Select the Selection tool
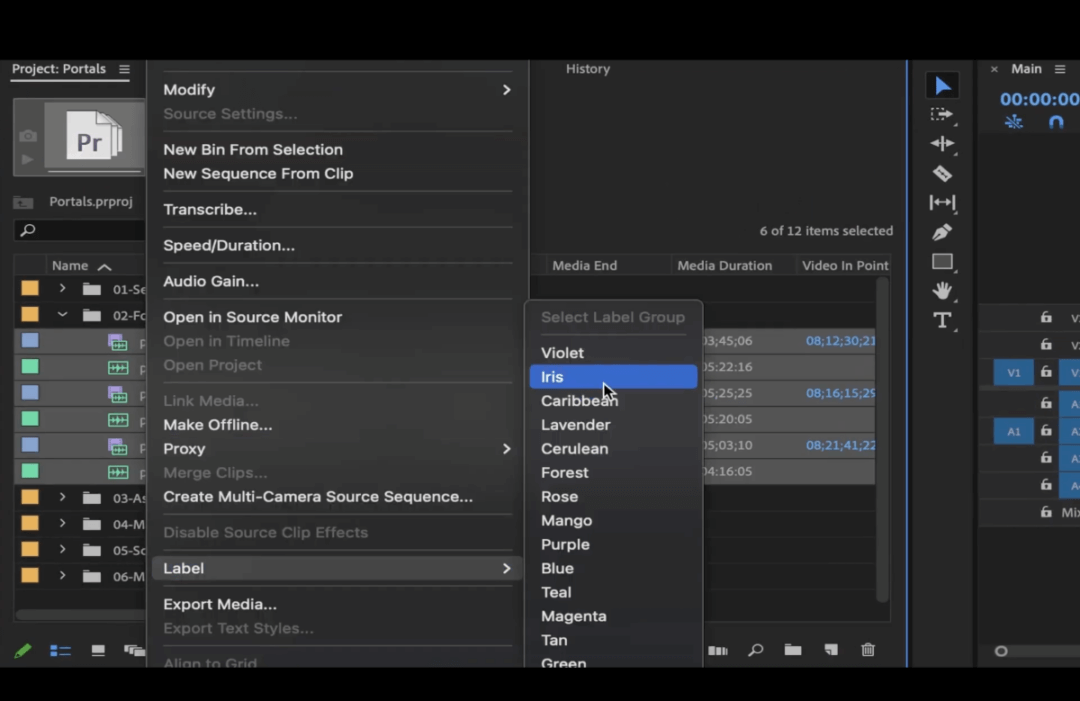1080x701 pixels. 942,84
